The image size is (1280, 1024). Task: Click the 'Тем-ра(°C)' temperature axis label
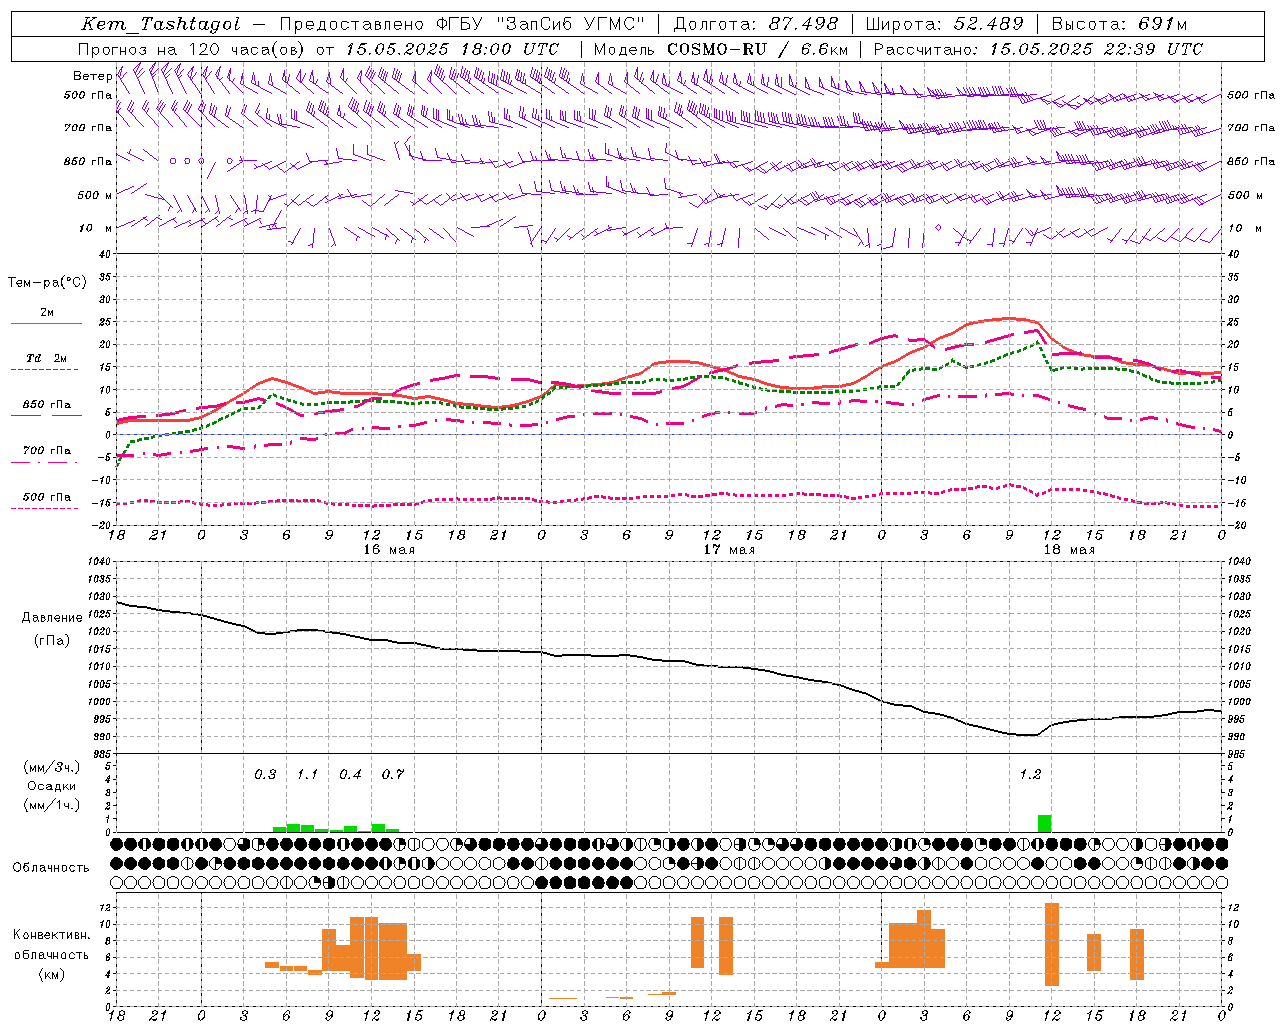click(47, 283)
